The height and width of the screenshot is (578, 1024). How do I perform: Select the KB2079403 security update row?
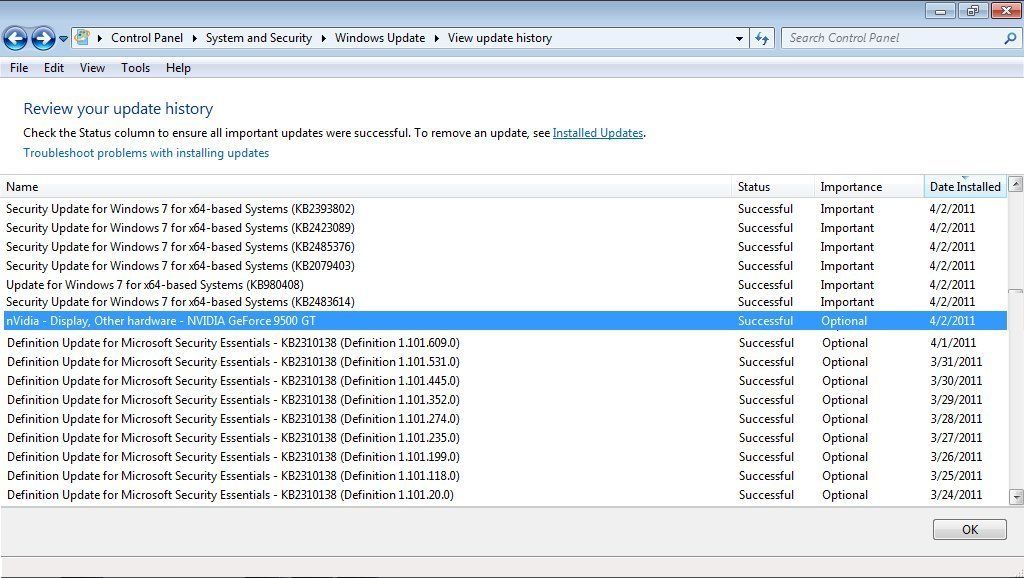pos(503,266)
